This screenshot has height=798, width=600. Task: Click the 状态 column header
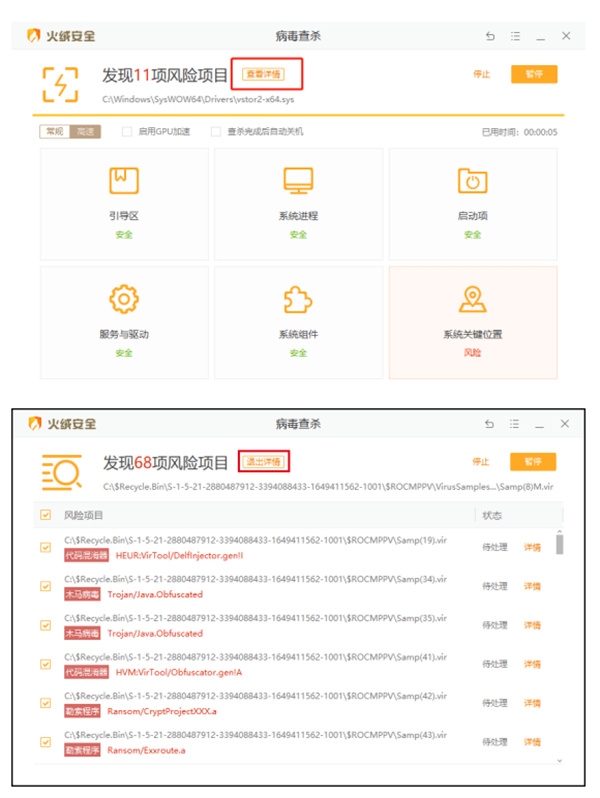coord(492,516)
